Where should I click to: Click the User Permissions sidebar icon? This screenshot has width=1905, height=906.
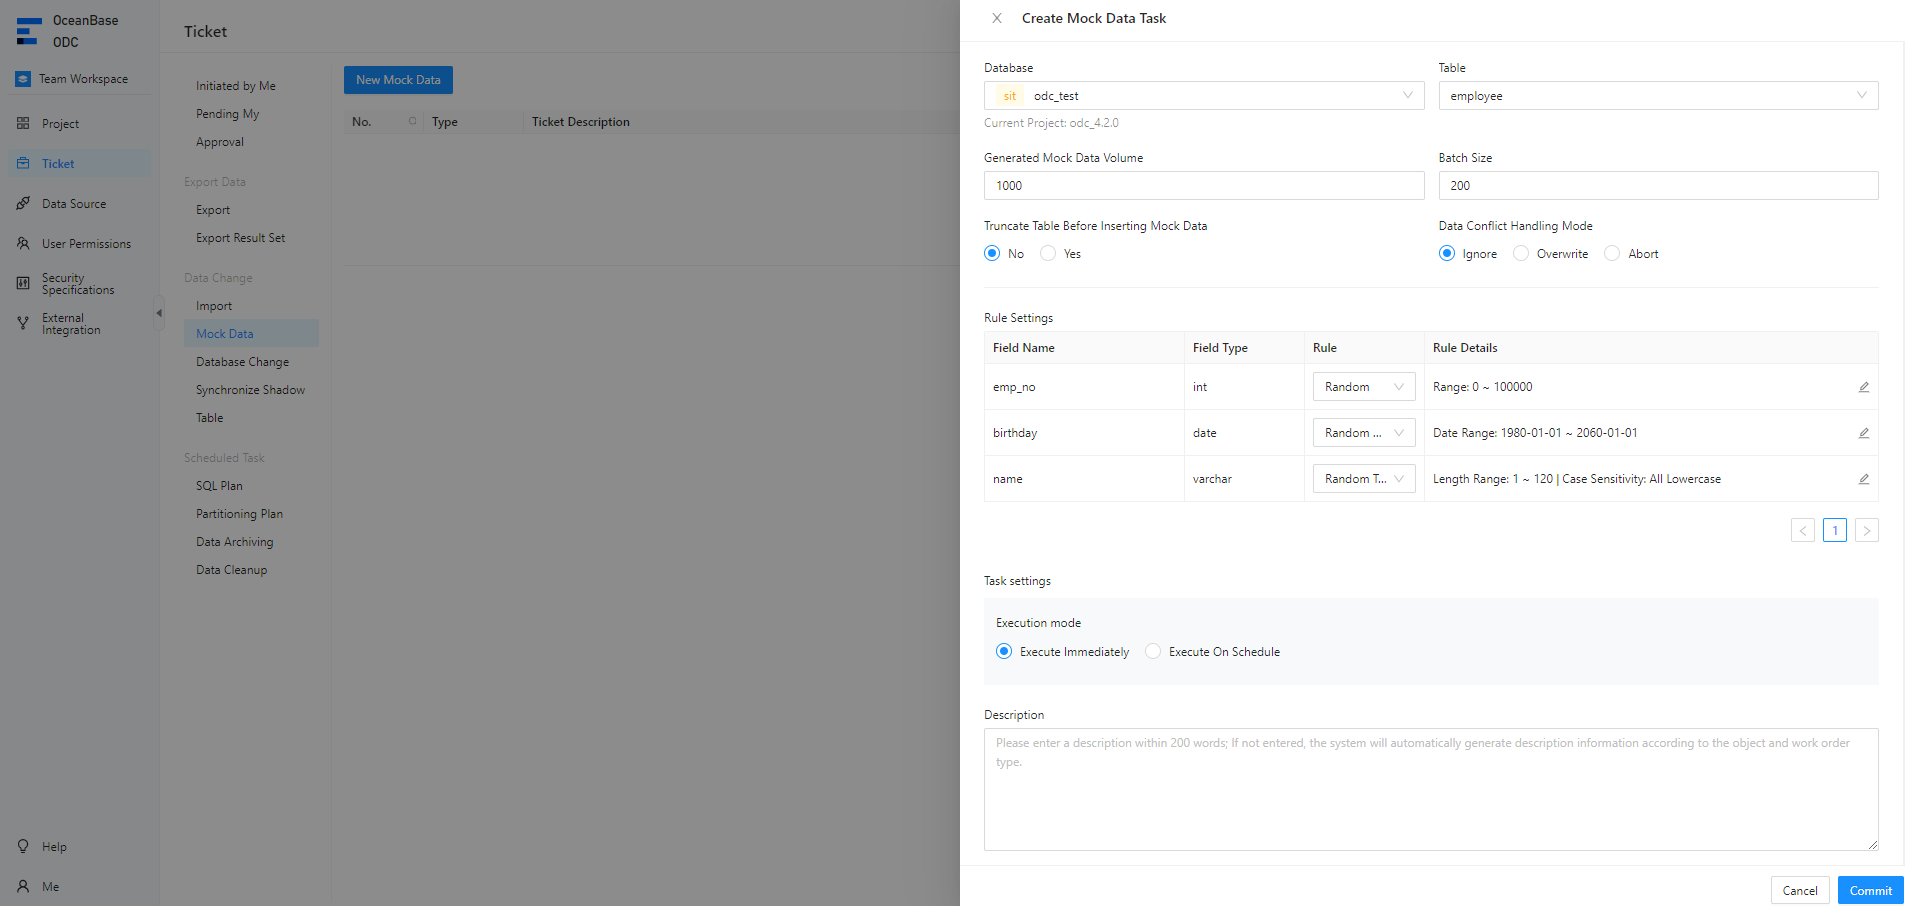tap(23, 244)
